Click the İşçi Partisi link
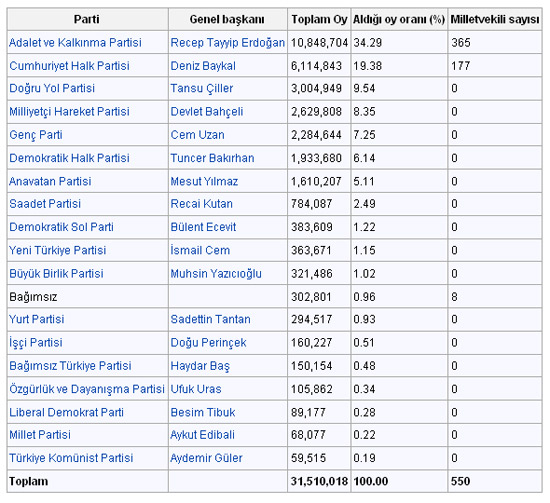Viewport: 550px width, 503px height. click(36, 342)
